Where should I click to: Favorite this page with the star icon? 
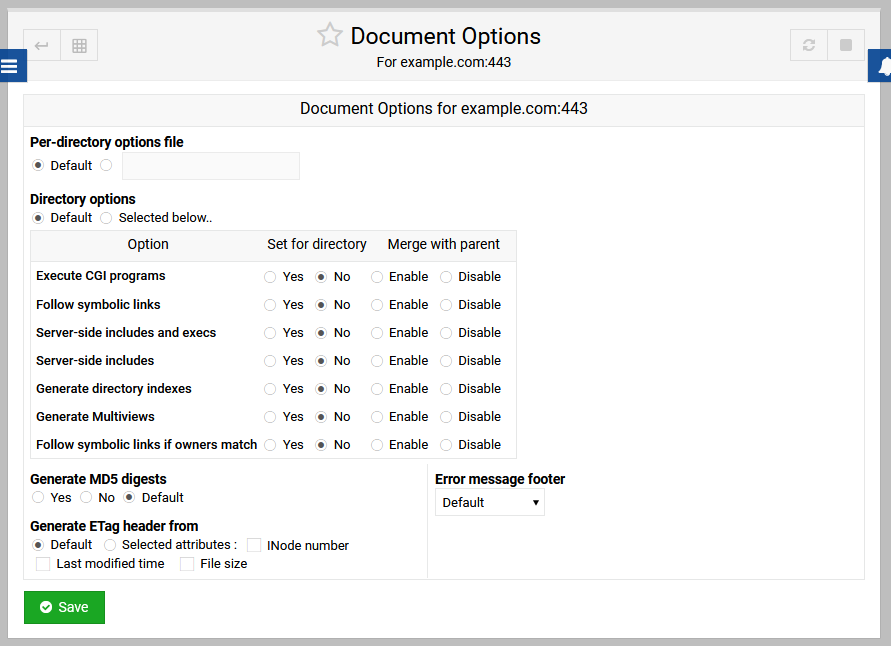[330, 35]
